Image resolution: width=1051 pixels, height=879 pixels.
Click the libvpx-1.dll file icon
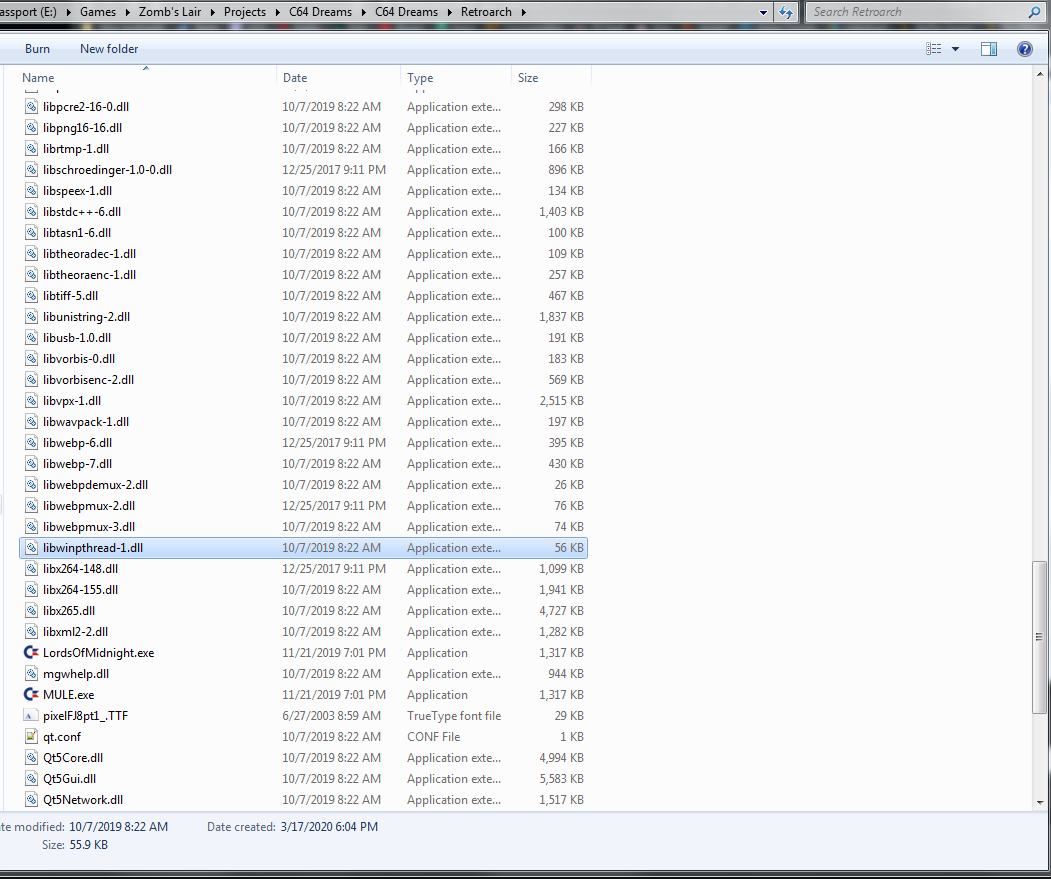(31, 400)
